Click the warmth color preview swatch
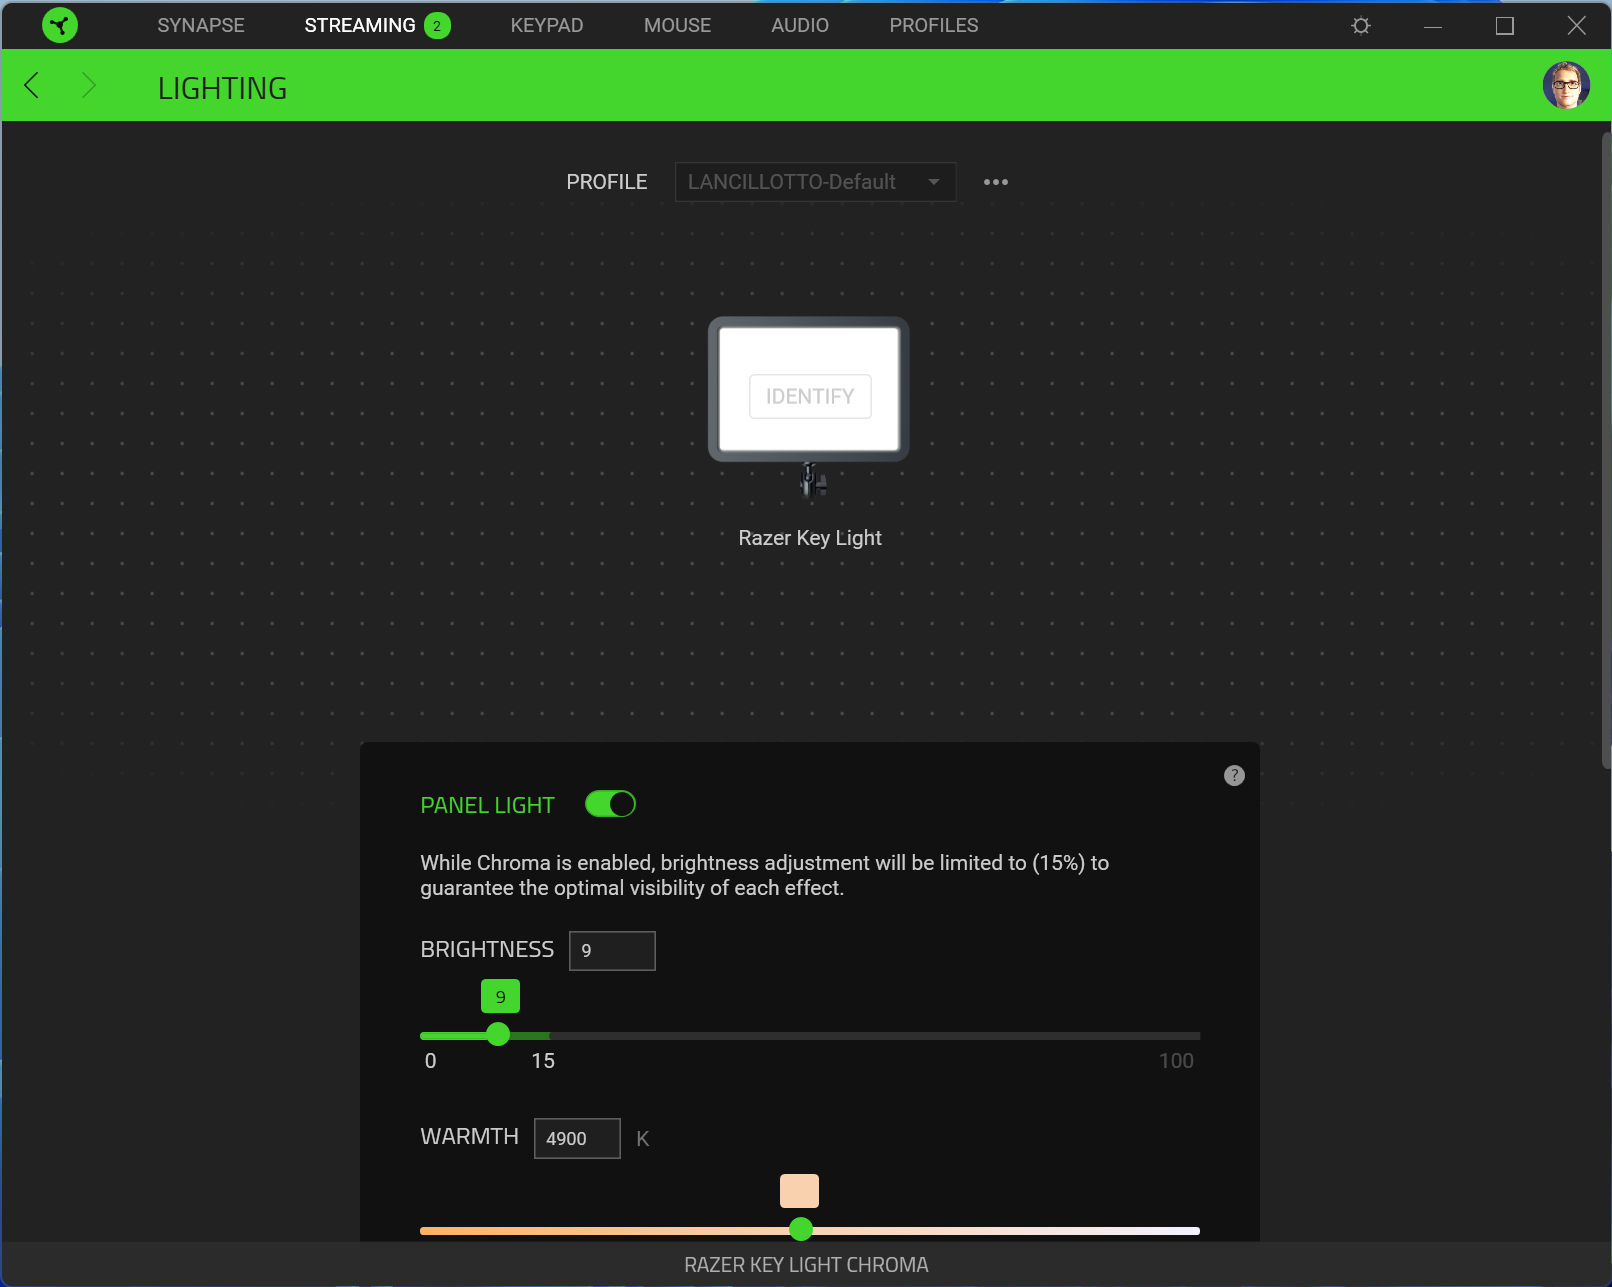This screenshot has width=1612, height=1287. coord(799,1191)
